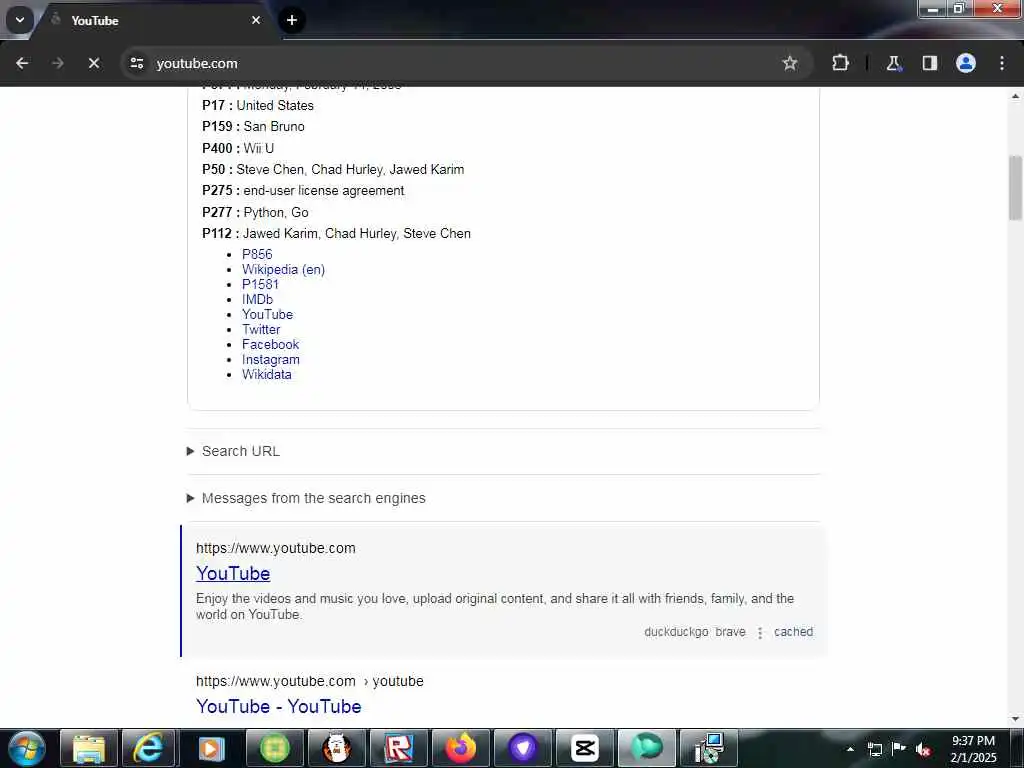Viewport: 1024px width, 768px height.
Task: Open the P856 link
Action: (x=257, y=254)
